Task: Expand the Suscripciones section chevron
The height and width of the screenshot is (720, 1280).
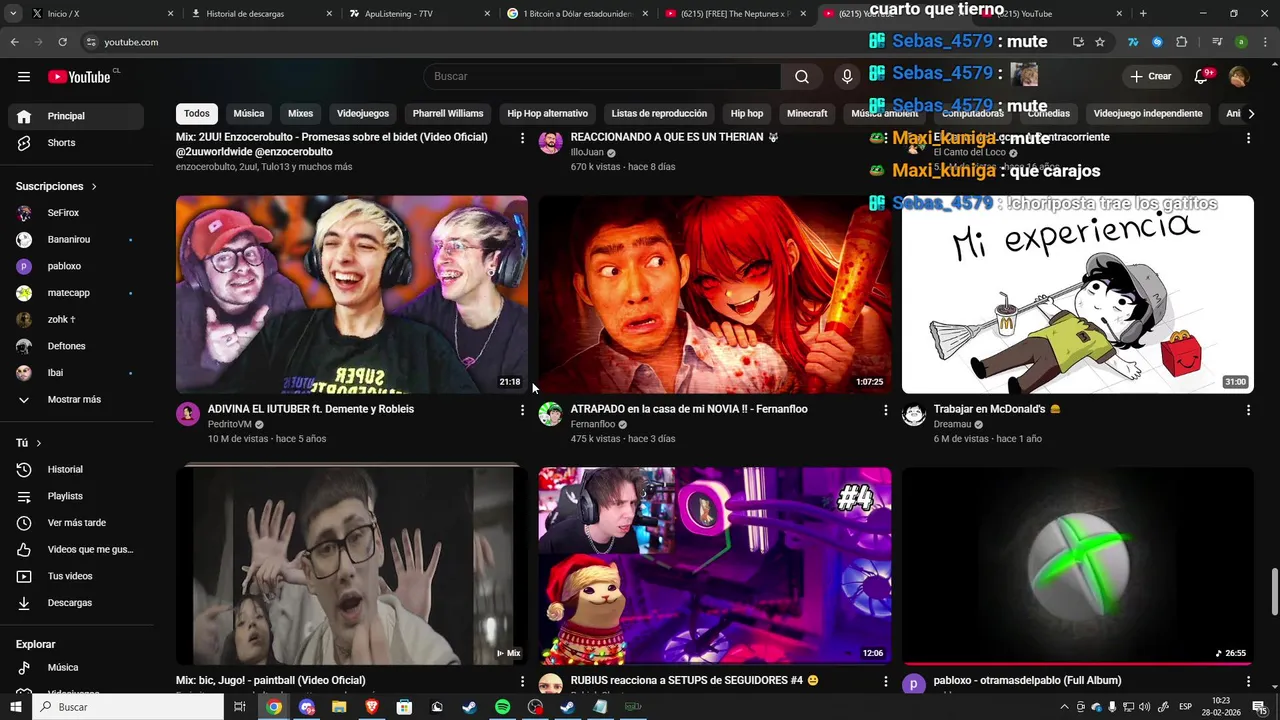Action: pos(94,187)
